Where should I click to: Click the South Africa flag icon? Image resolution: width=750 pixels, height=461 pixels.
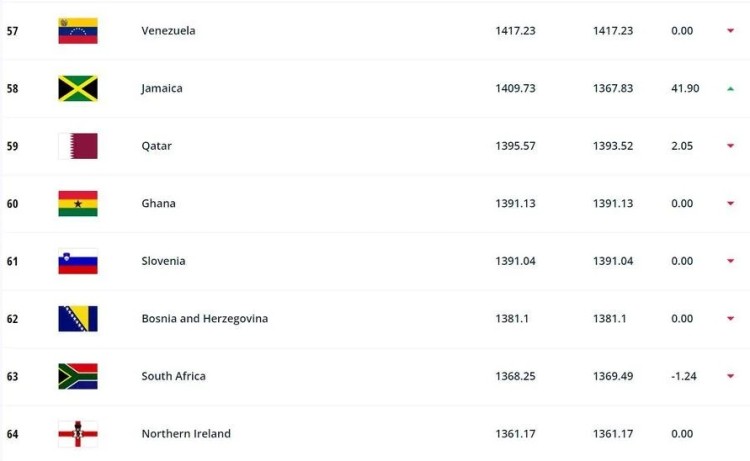click(78, 376)
